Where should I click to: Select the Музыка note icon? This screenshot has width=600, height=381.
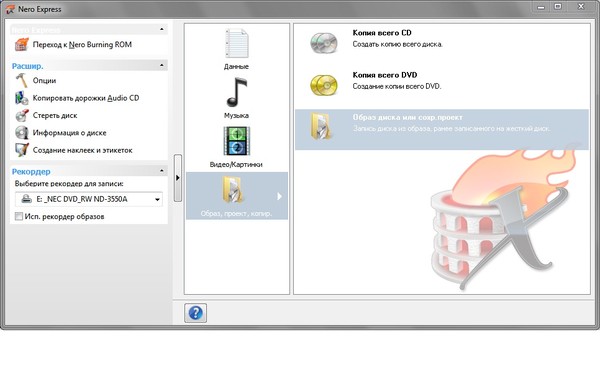236,92
